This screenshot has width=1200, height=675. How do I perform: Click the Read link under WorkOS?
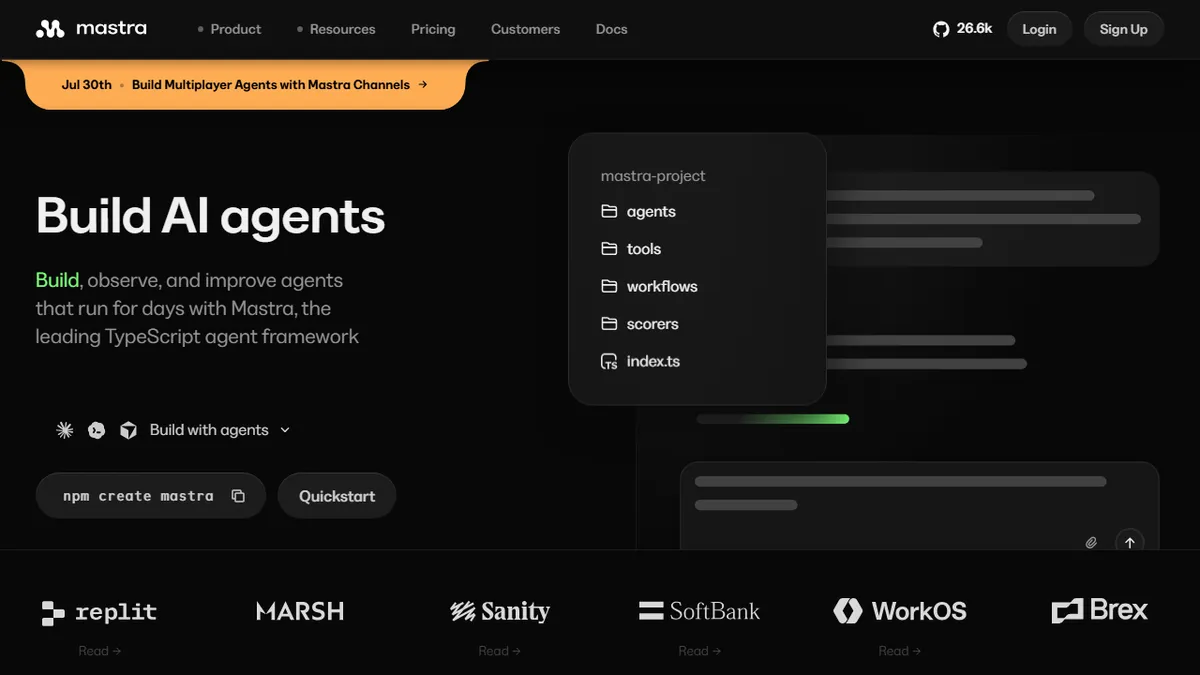click(900, 651)
